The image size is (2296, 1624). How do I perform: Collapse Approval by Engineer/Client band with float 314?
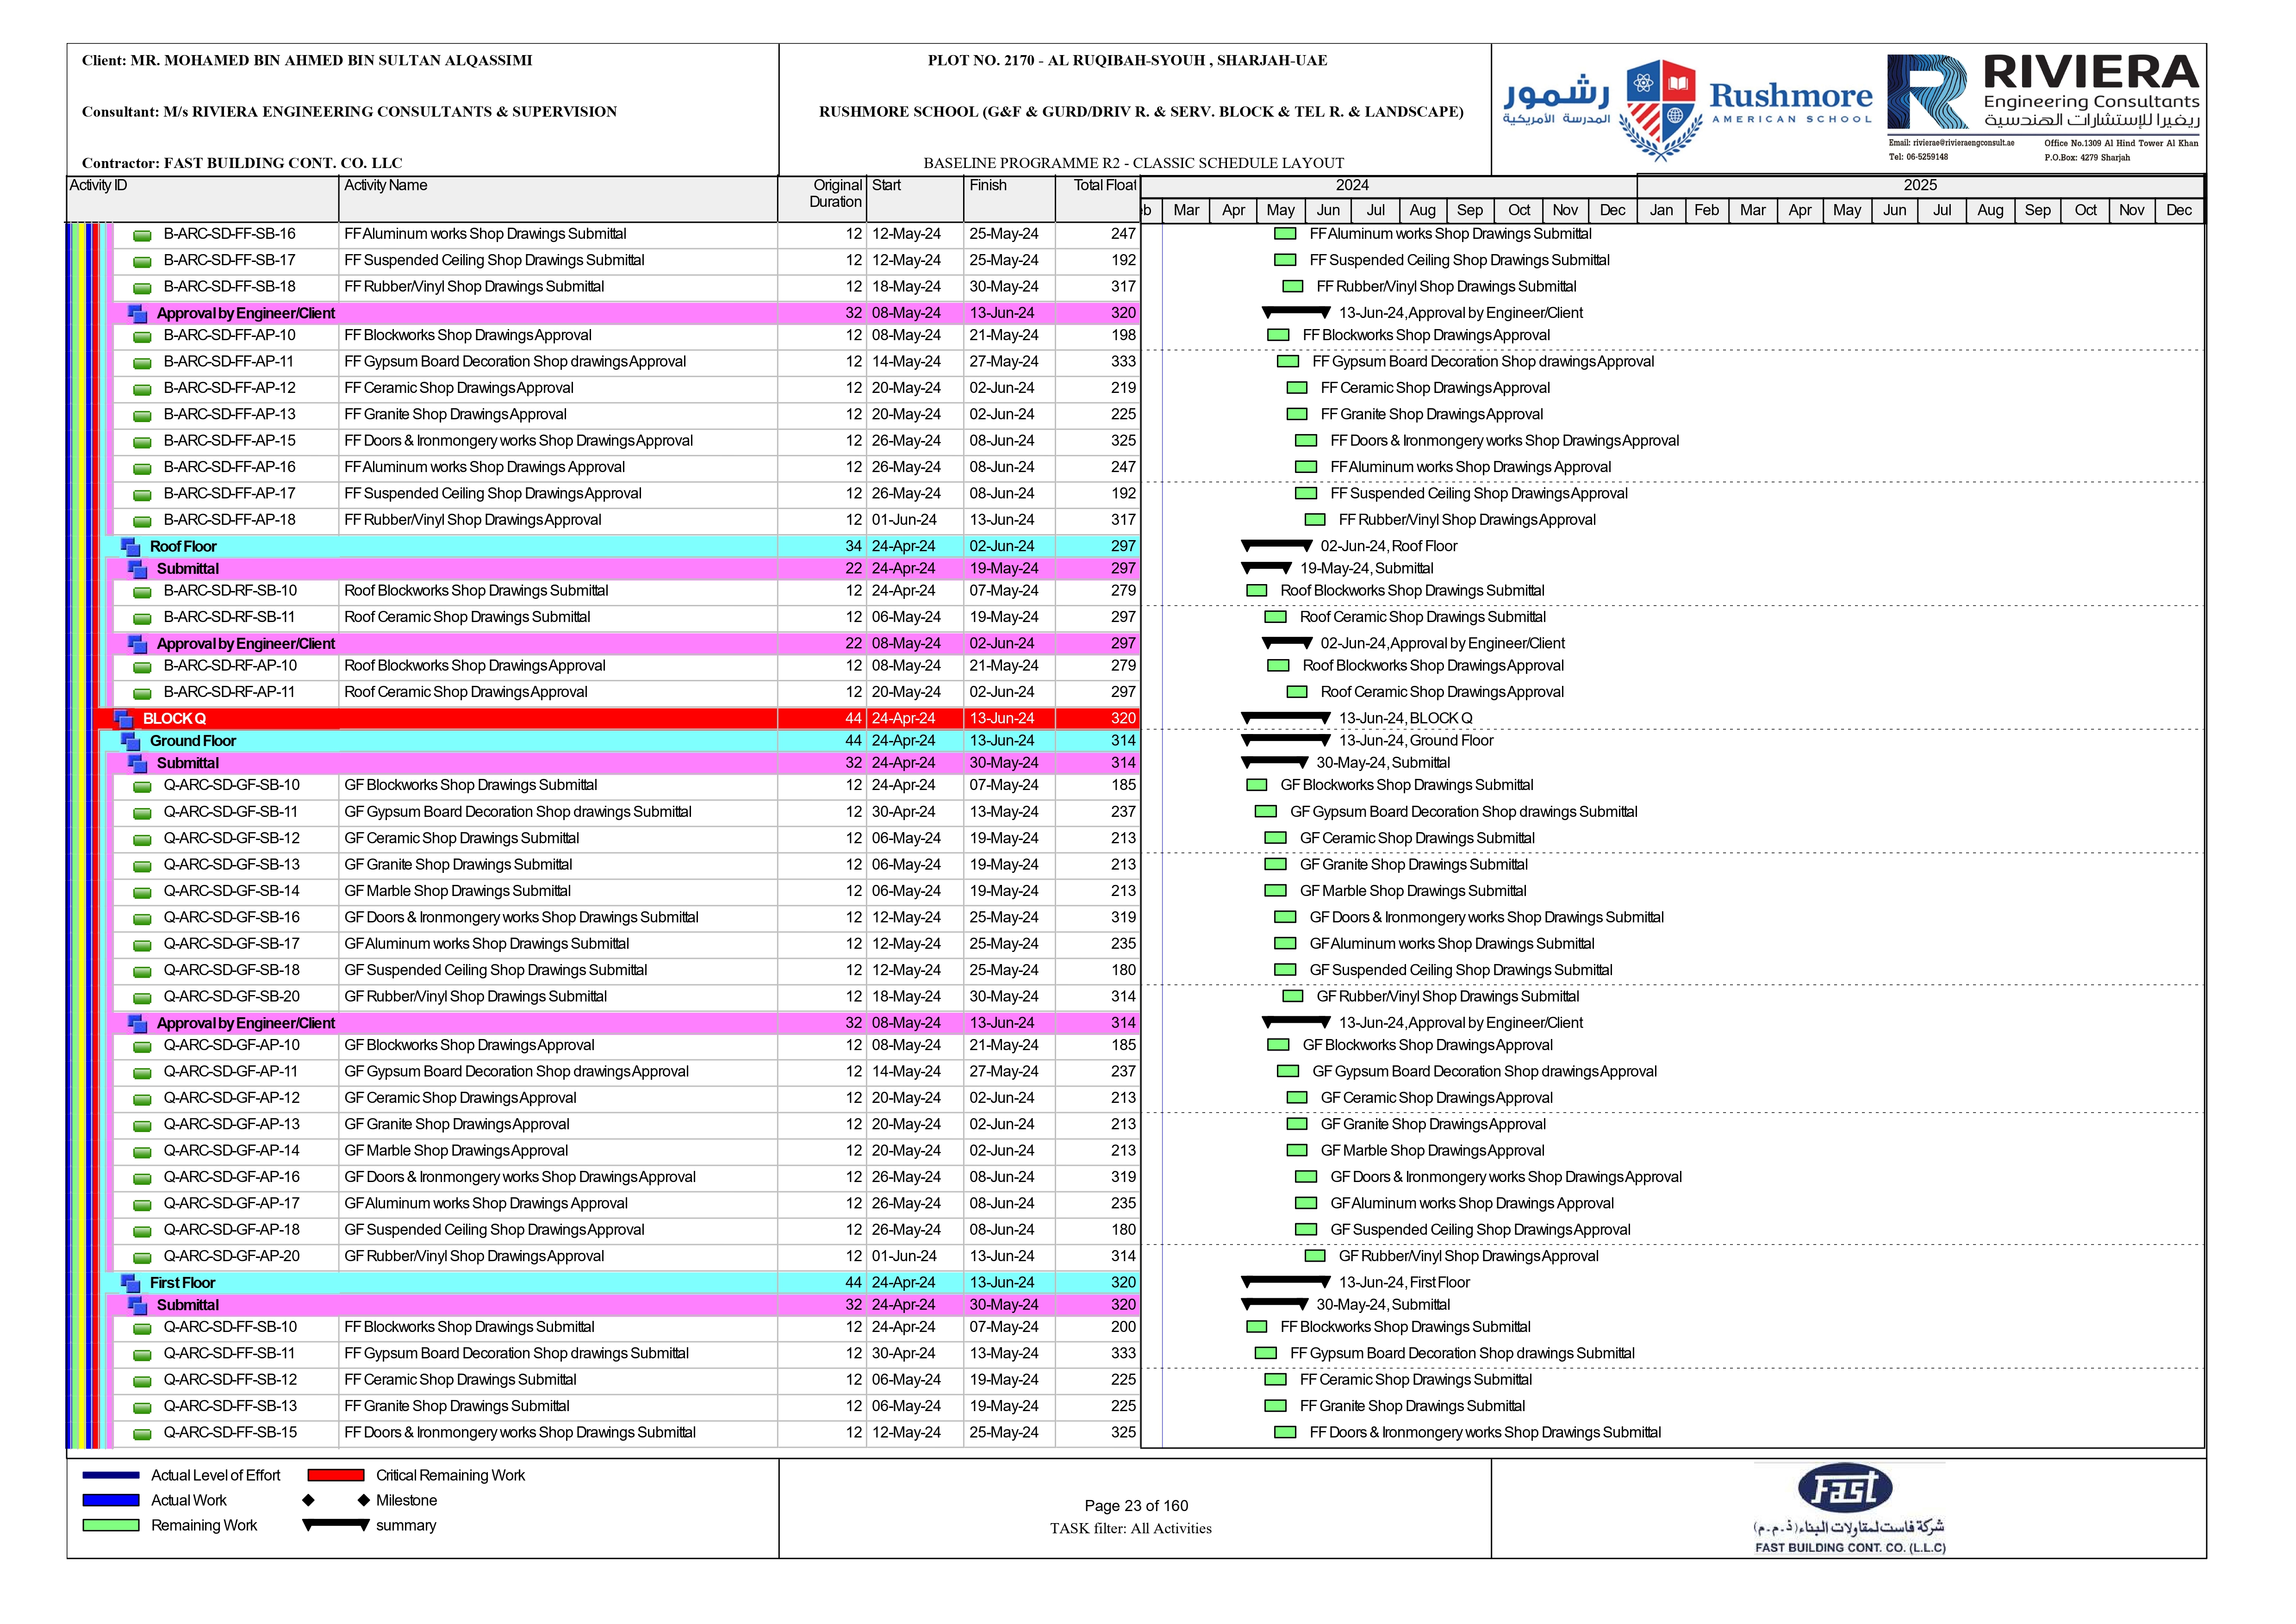pos(138,1023)
